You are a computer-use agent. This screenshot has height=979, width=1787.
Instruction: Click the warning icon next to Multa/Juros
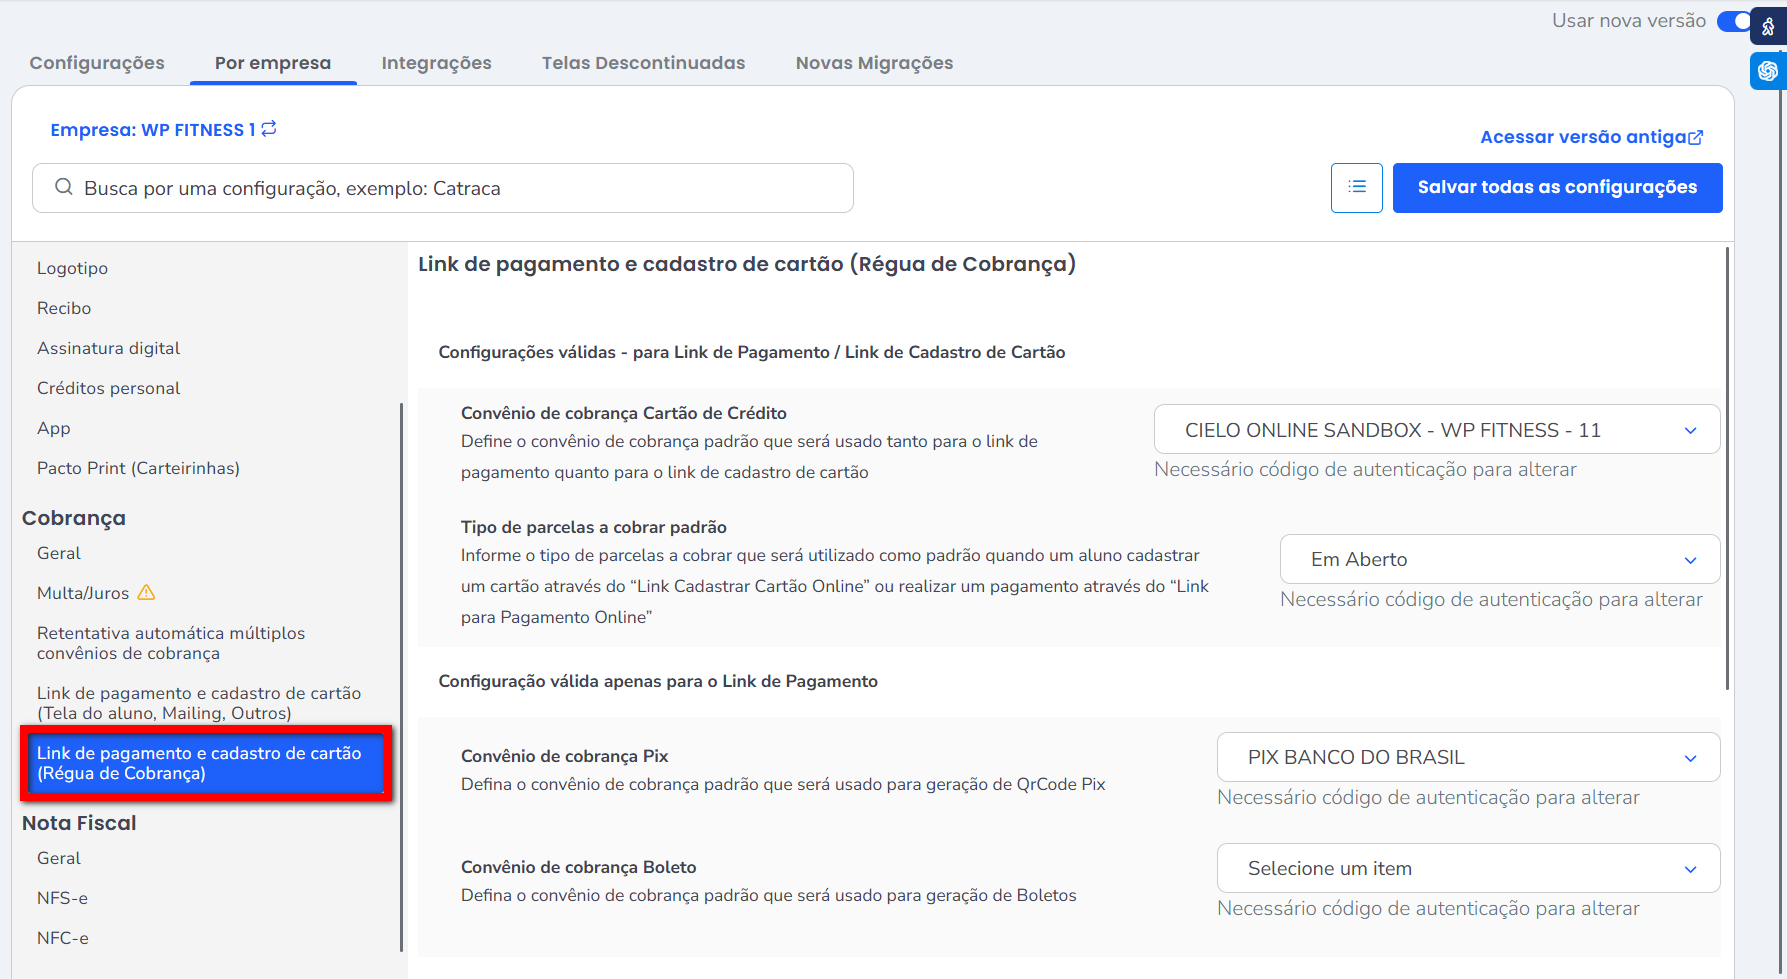(146, 592)
